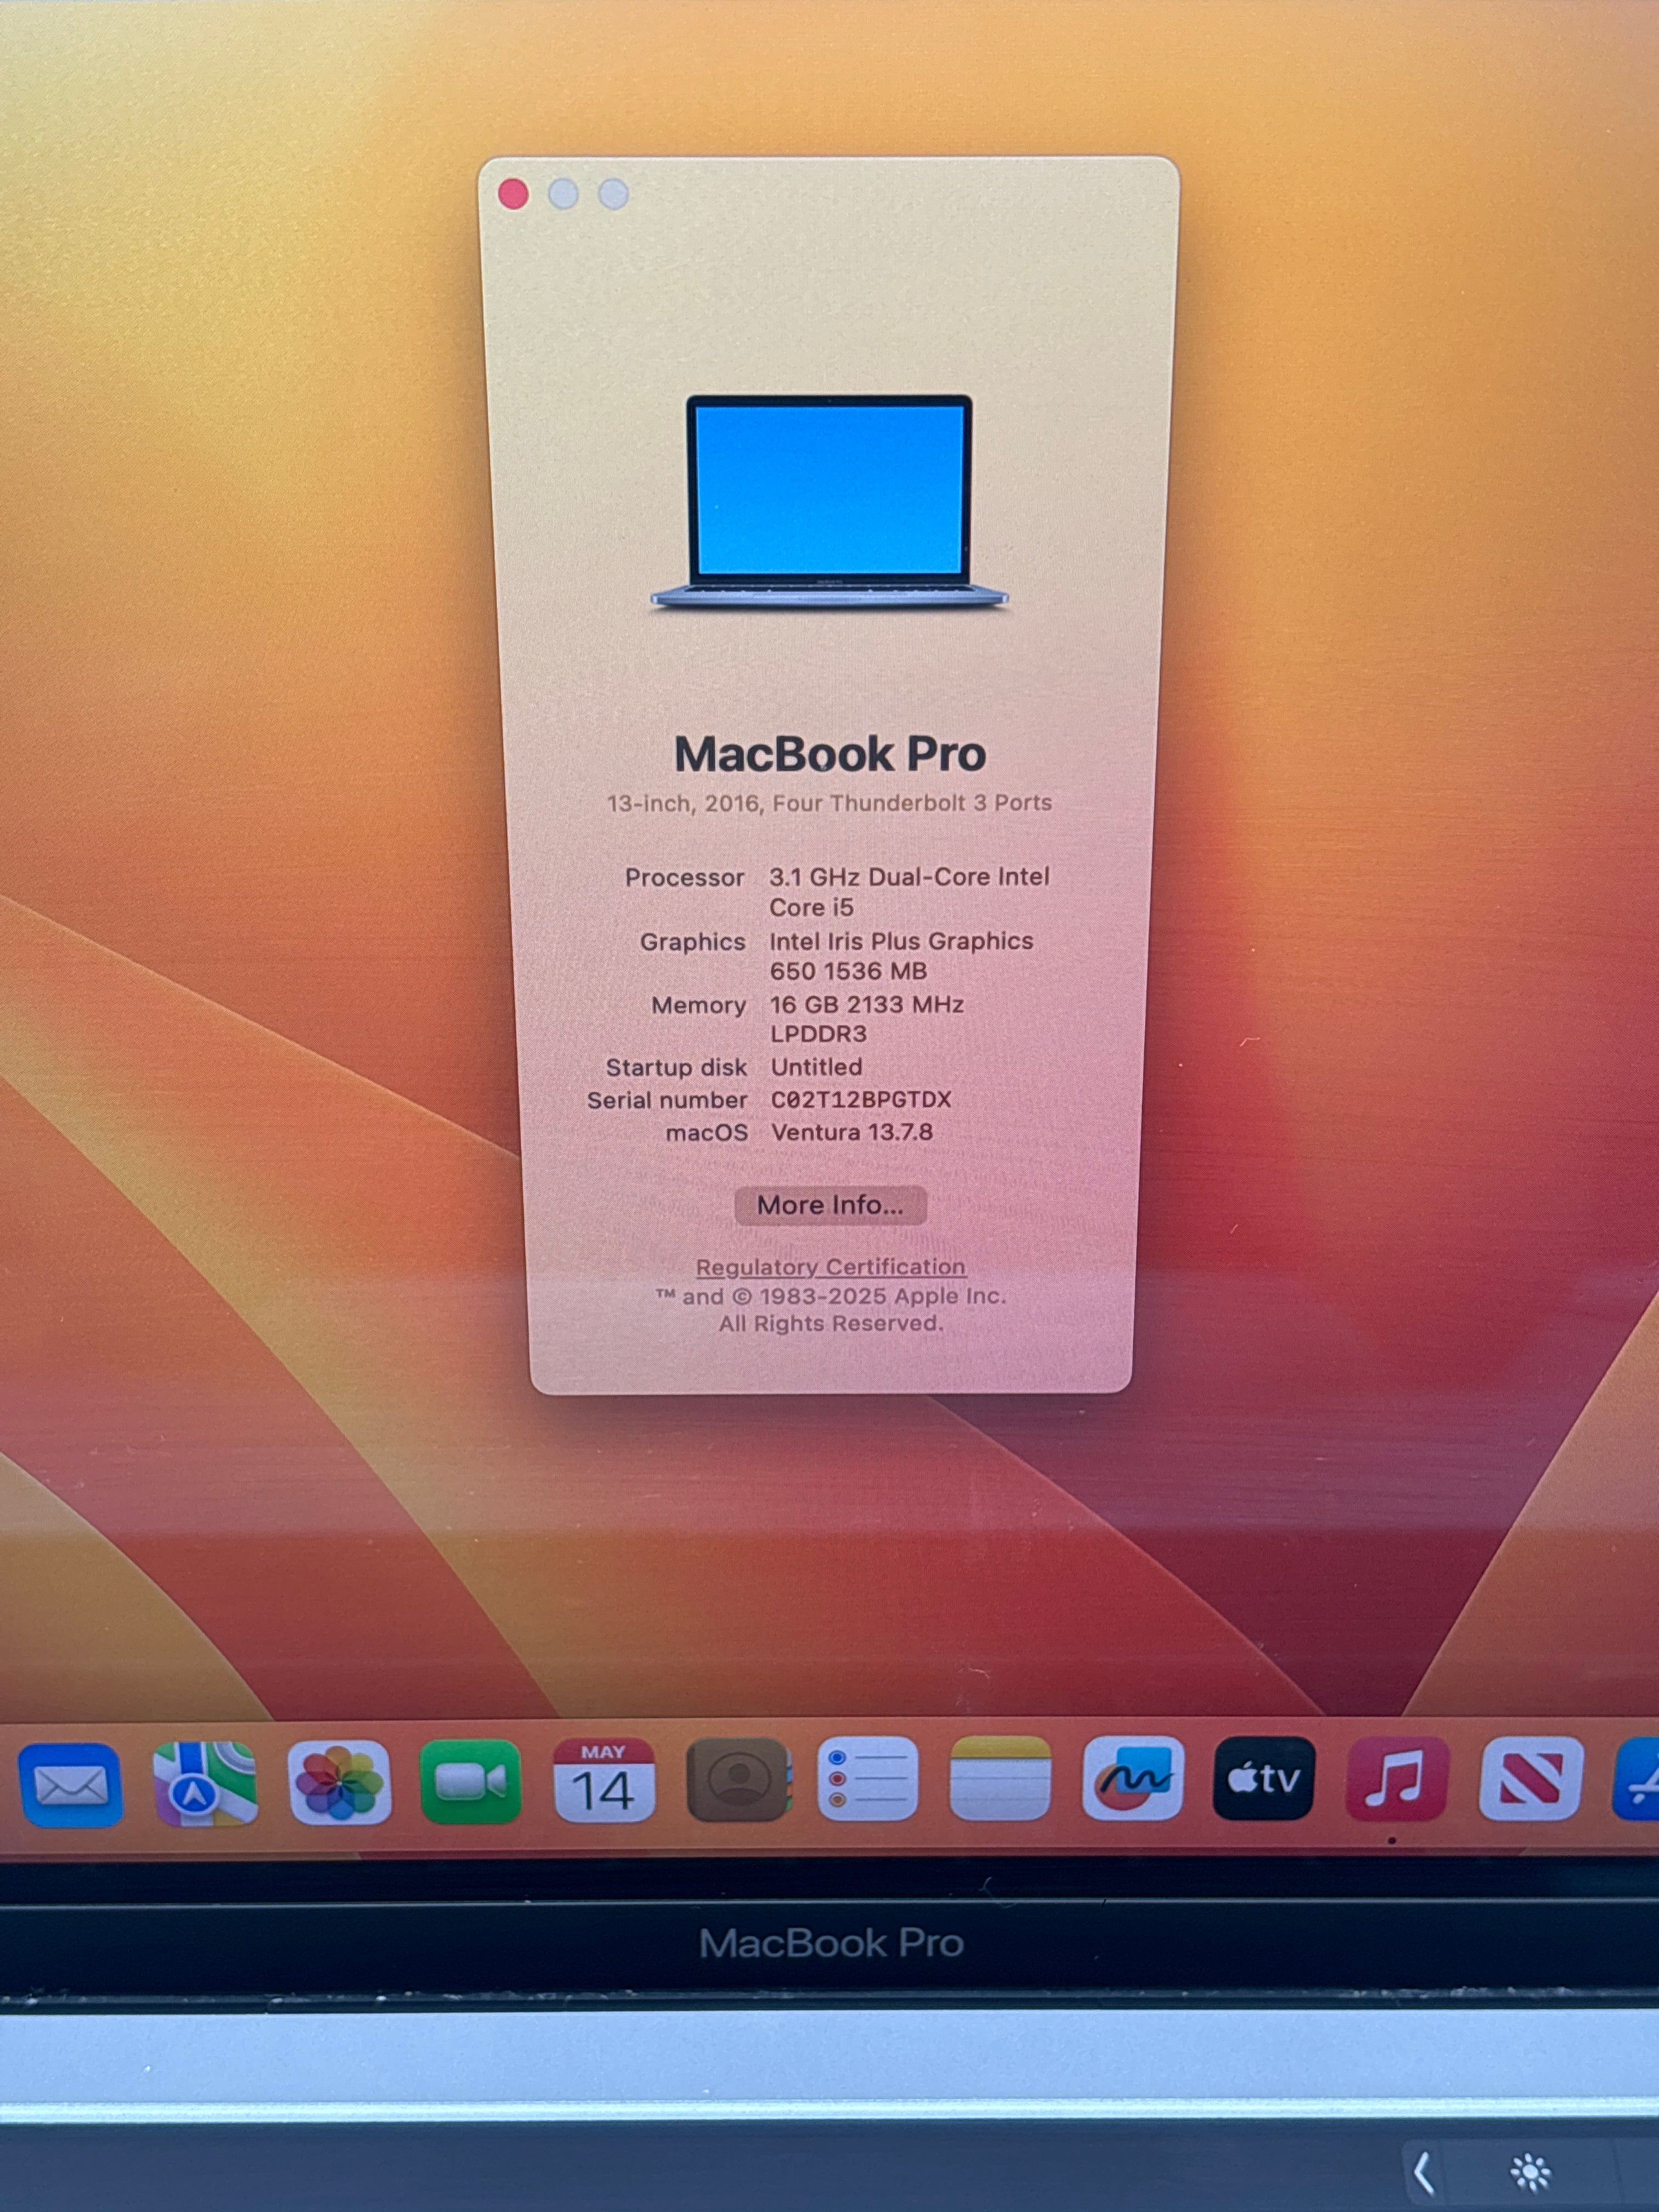
Task: Open the Photos app in the Dock
Action: pyautogui.click(x=339, y=1782)
